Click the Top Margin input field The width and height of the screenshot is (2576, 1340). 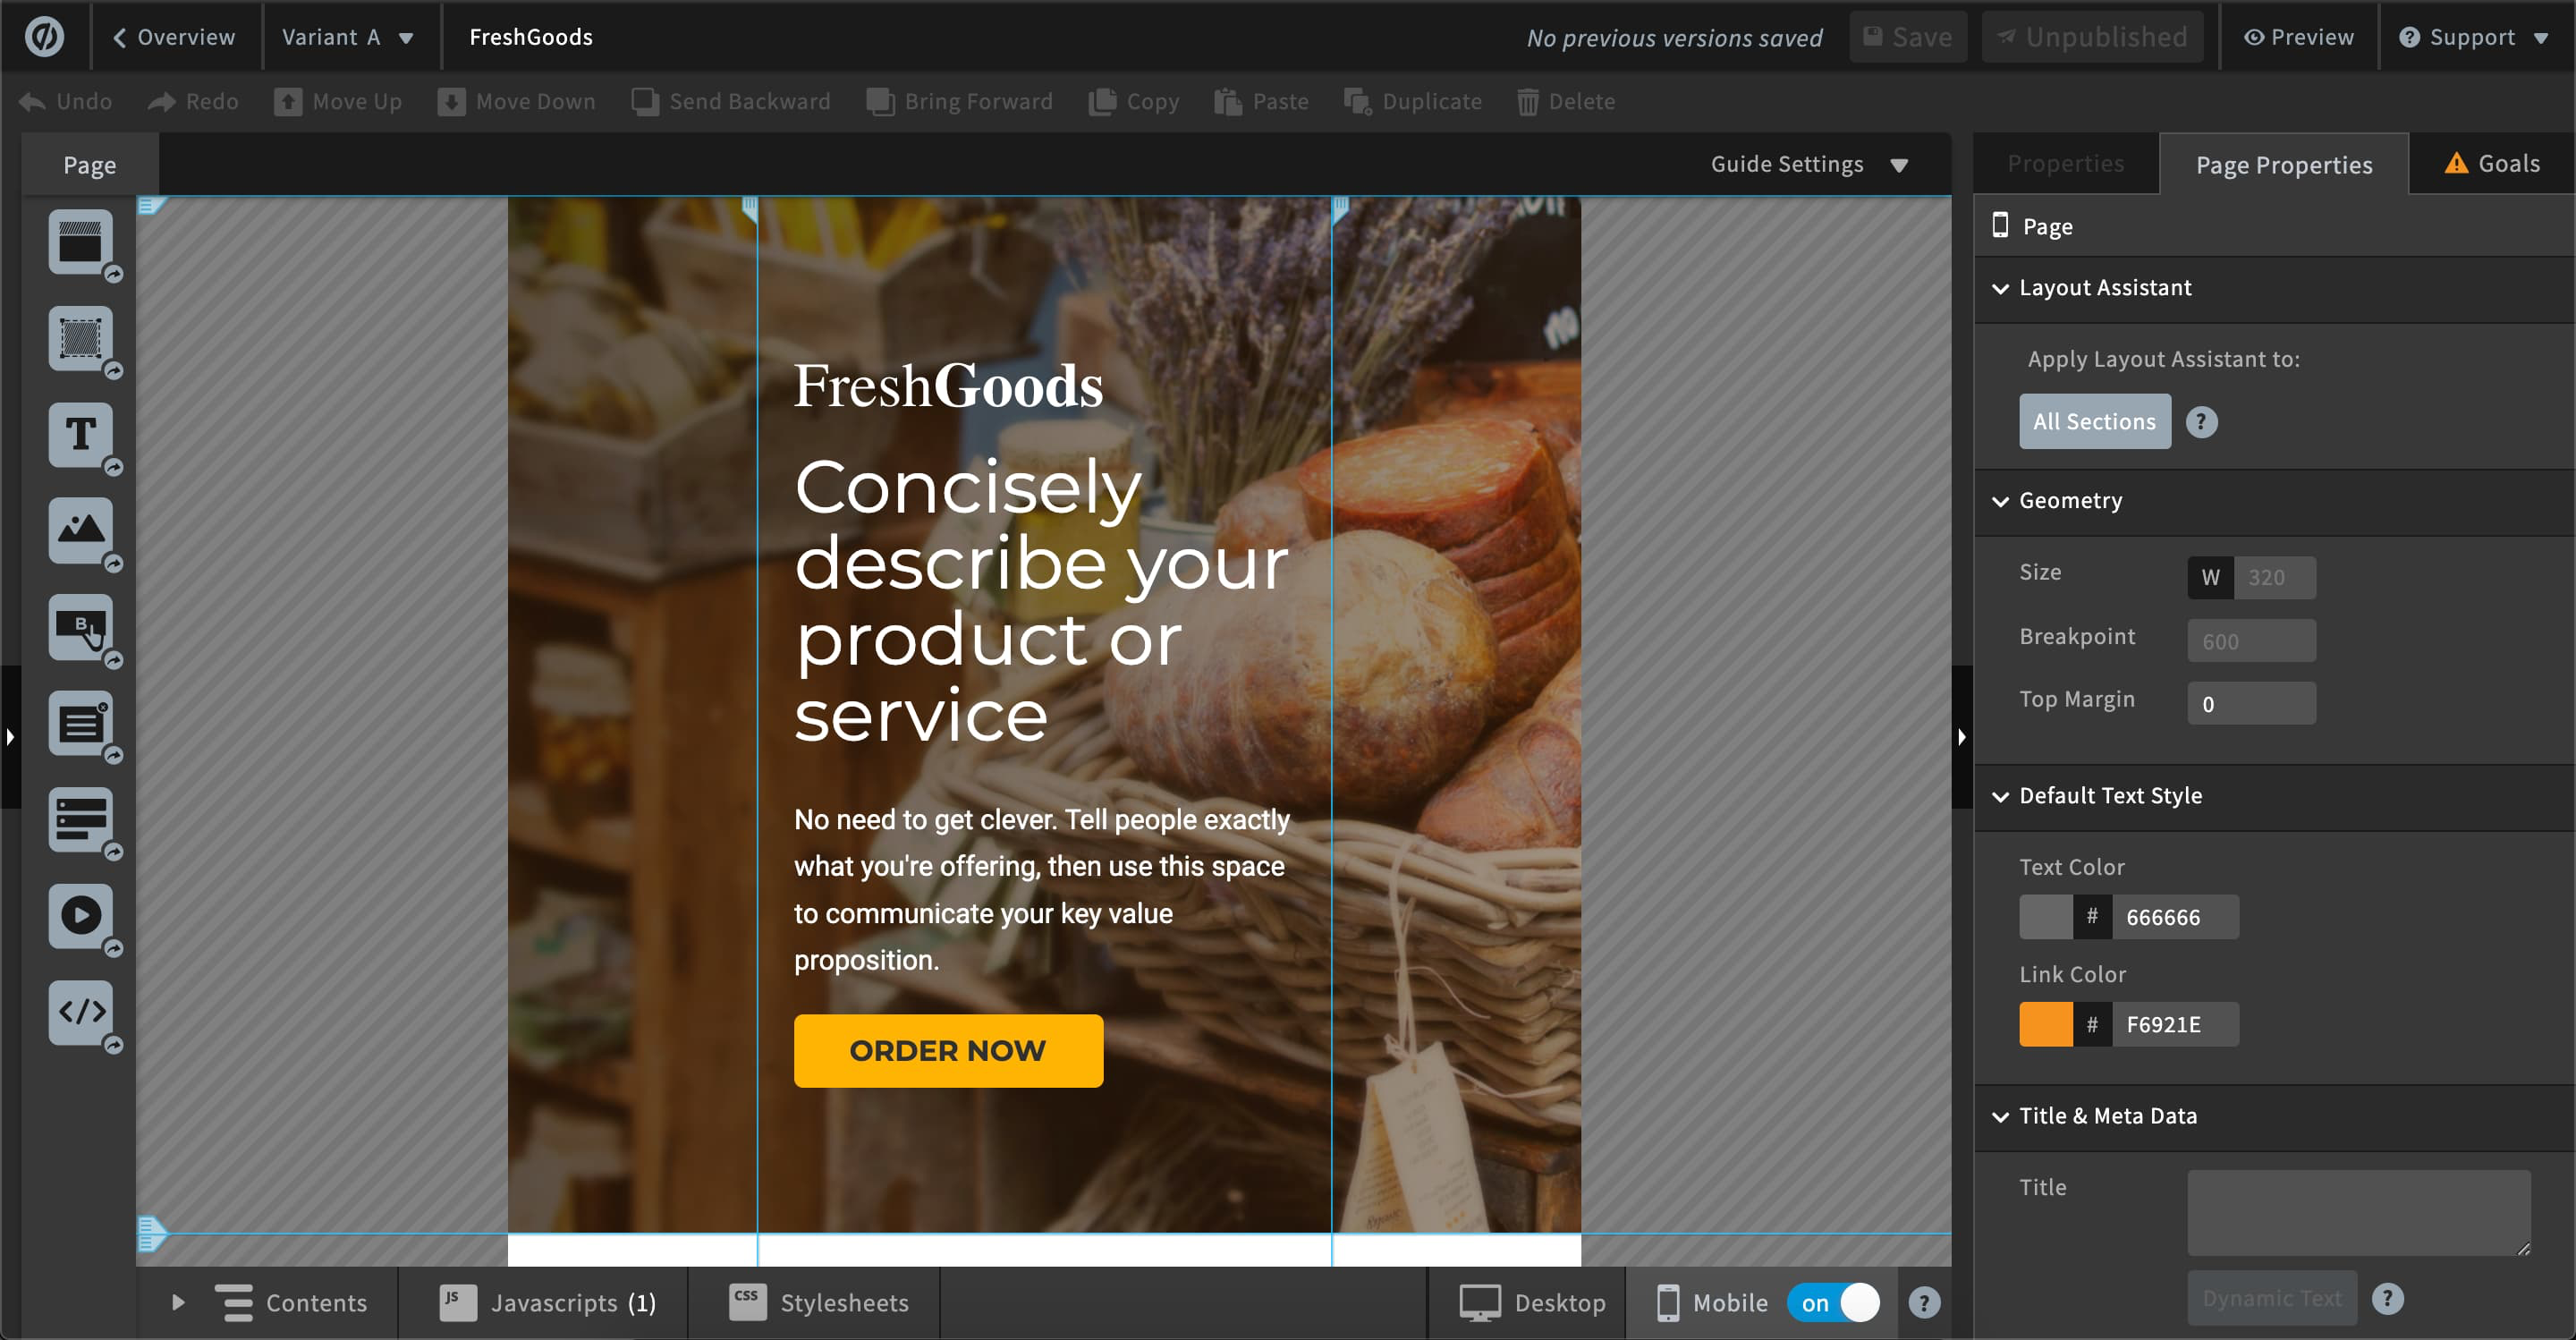2250,704
